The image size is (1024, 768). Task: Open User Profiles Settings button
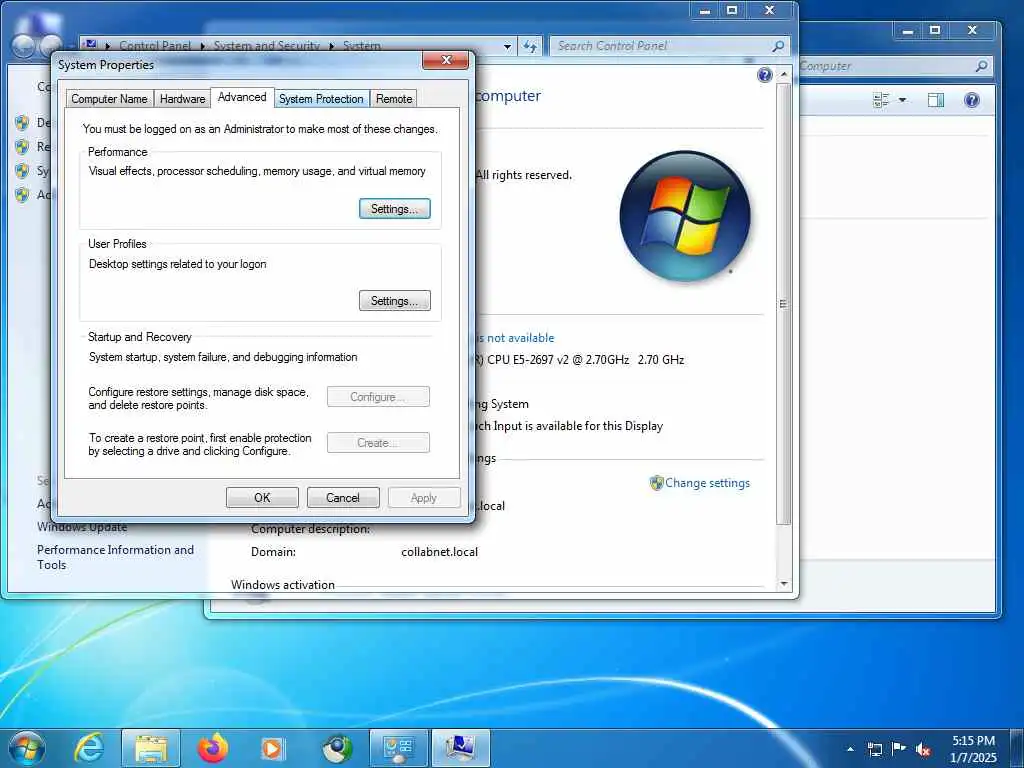point(394,300)
